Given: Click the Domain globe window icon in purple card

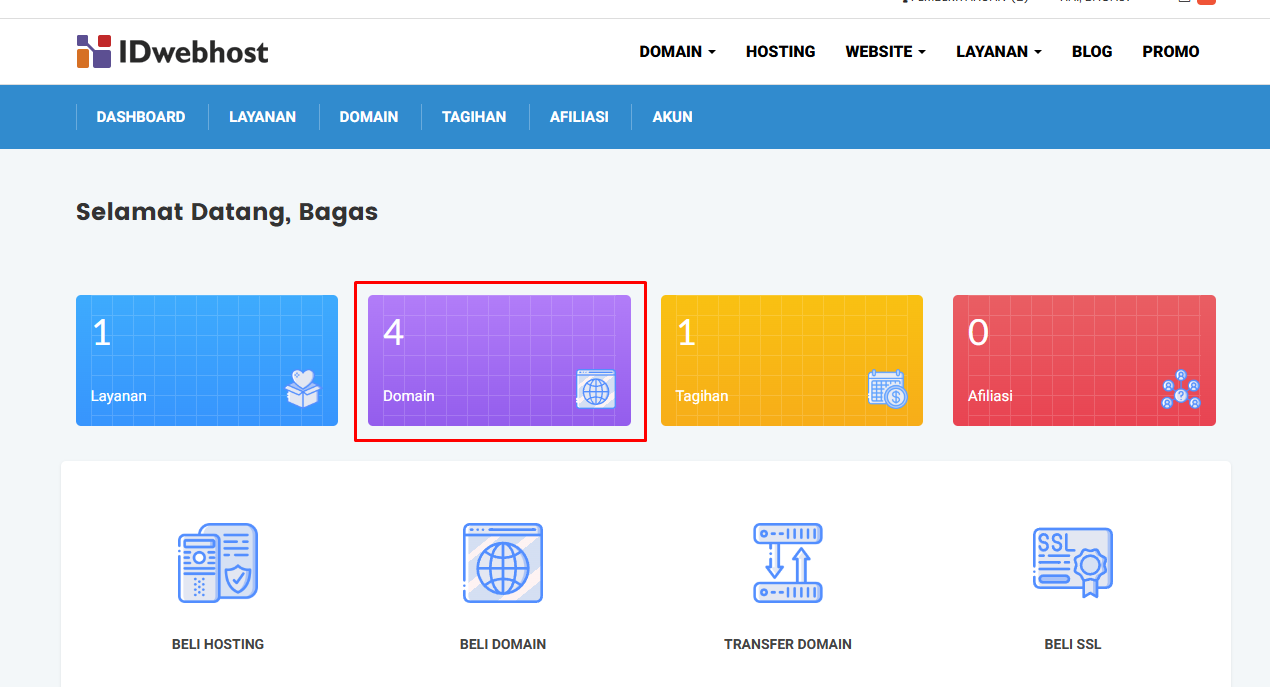Looking at the screenshot, I should 596,389.
